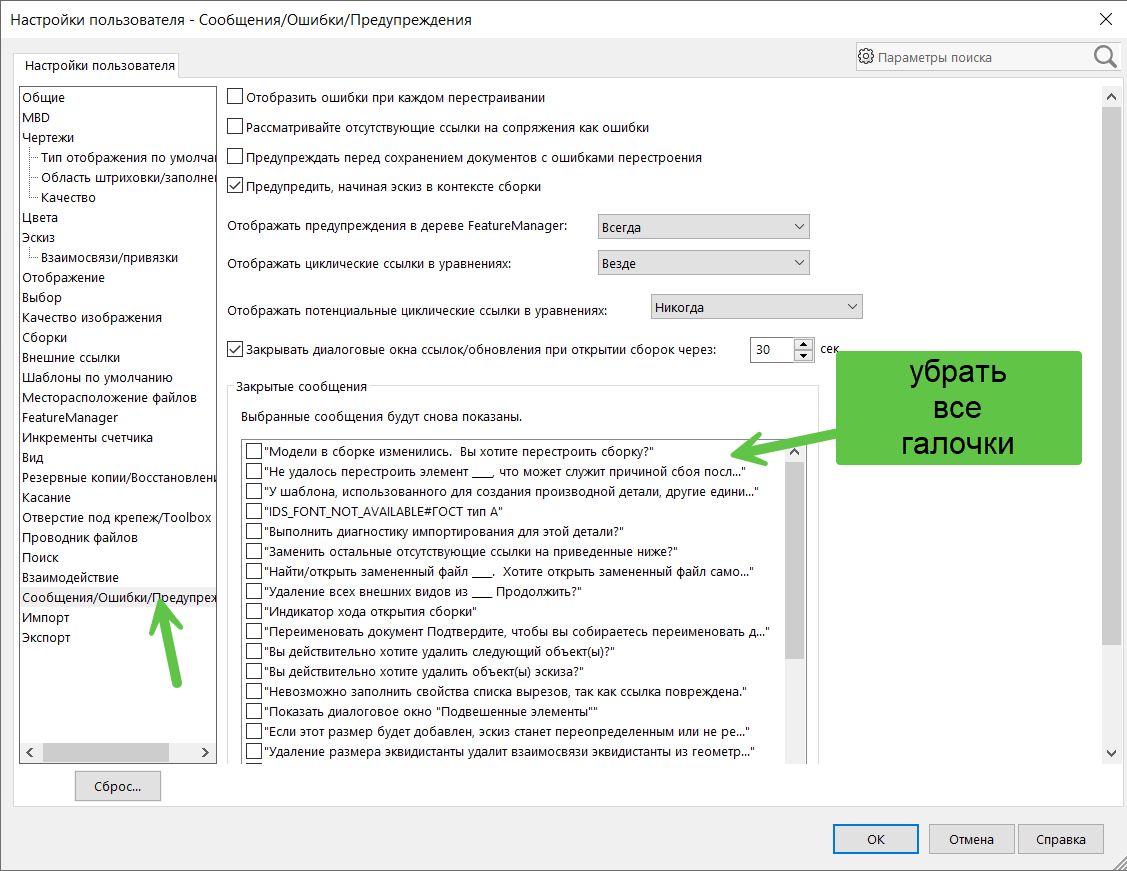
Task: Select the 'Настройки пользователя' tab
Action: [100, 65]
